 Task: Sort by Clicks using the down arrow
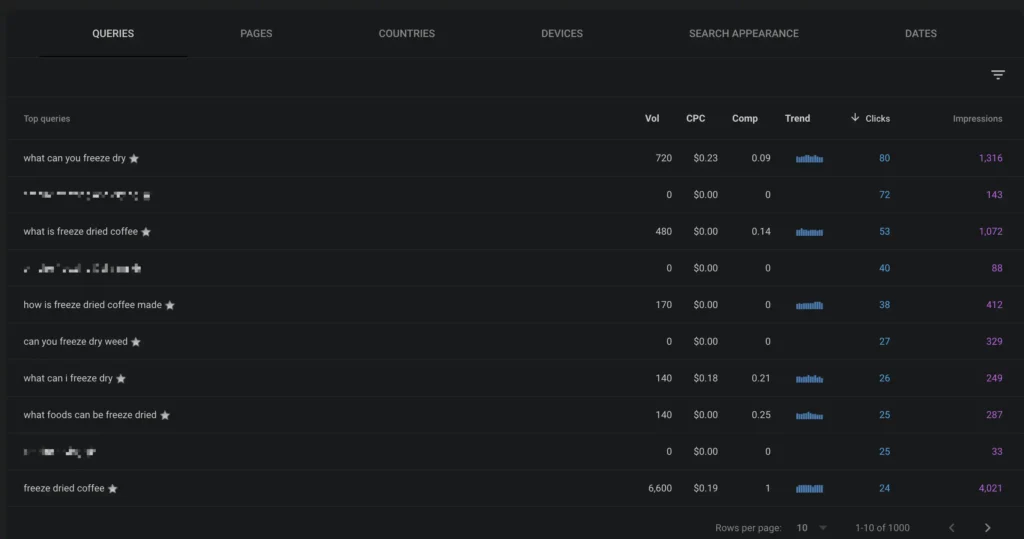[855, 118]
